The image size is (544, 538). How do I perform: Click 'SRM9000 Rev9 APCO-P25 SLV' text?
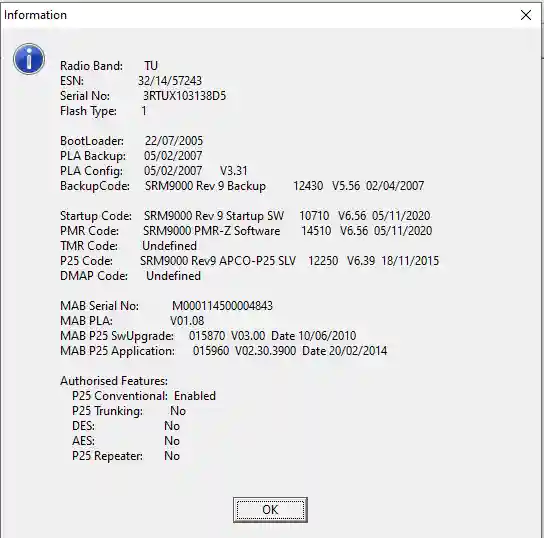pos(218,261)
